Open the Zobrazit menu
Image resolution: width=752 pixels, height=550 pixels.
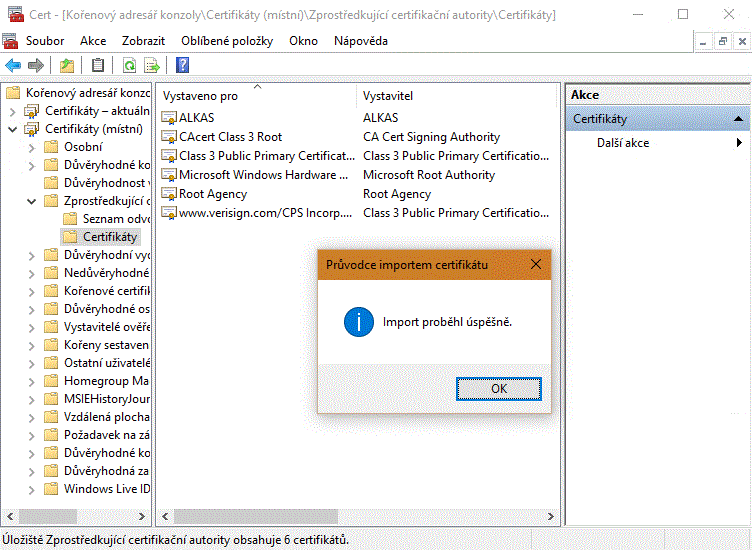pyautogui.click(x=143, y=41)
